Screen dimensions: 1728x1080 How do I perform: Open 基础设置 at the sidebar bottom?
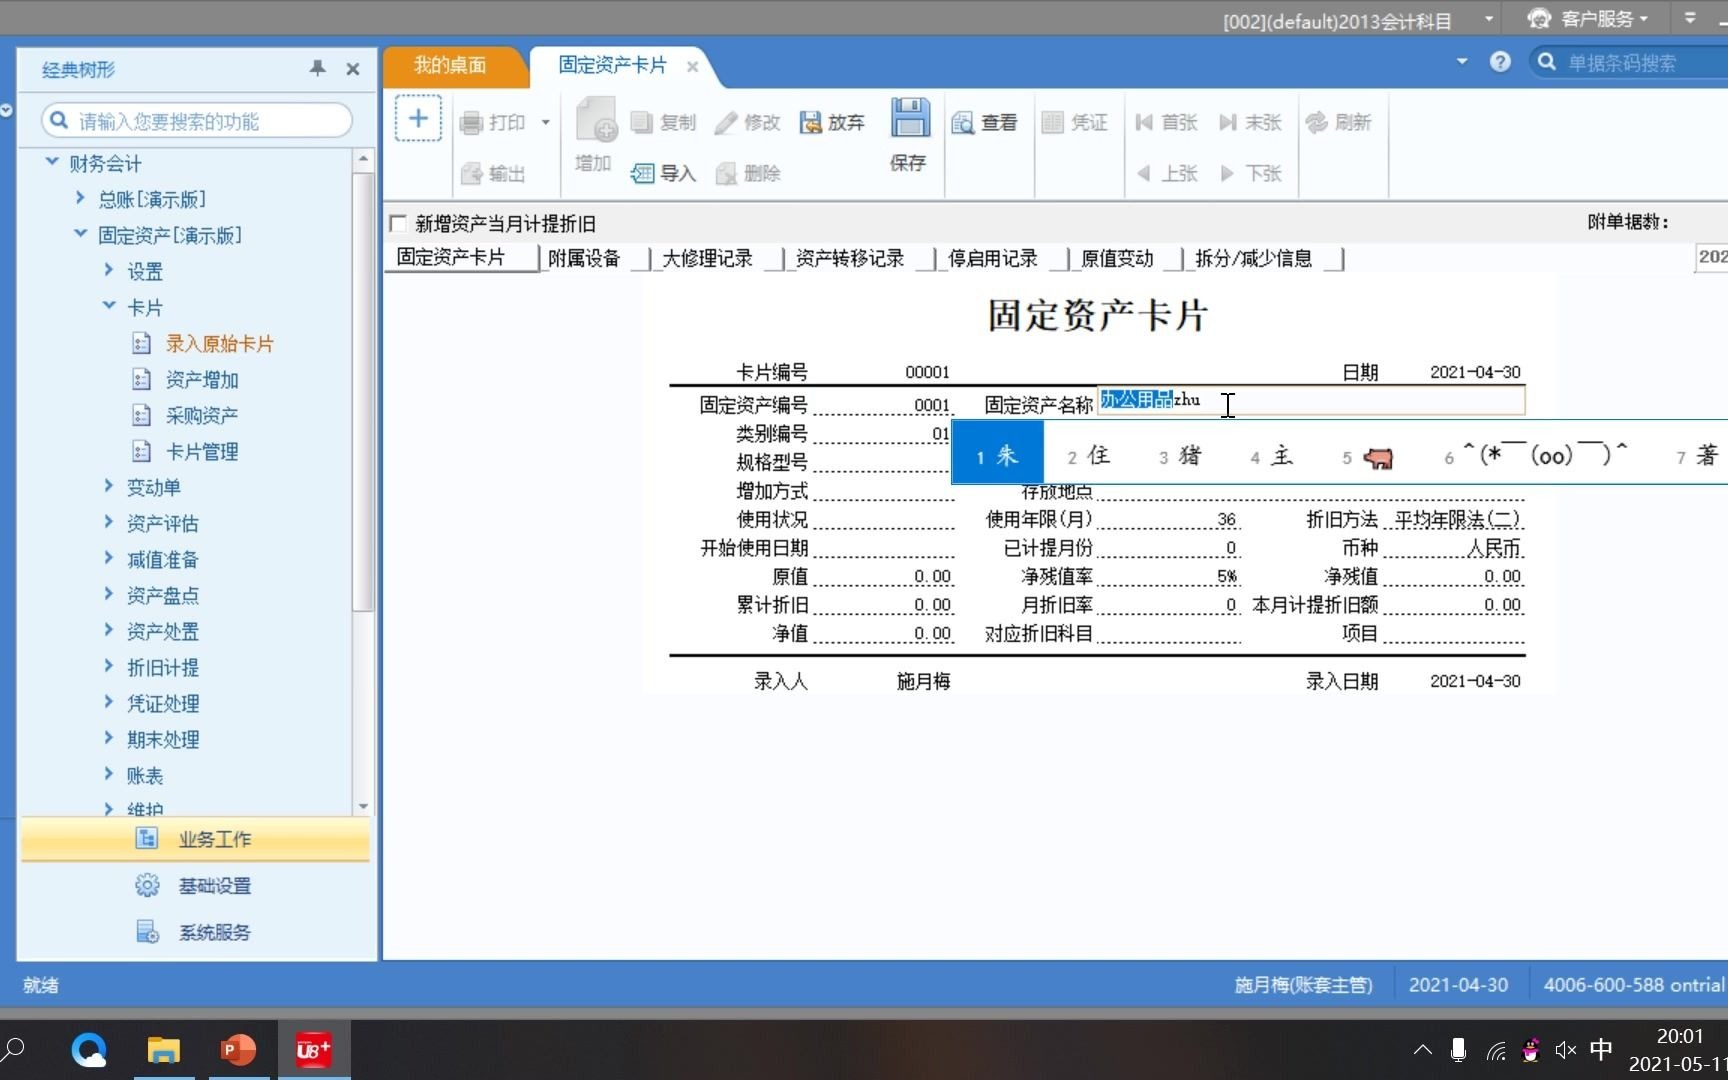click(214, 885)
